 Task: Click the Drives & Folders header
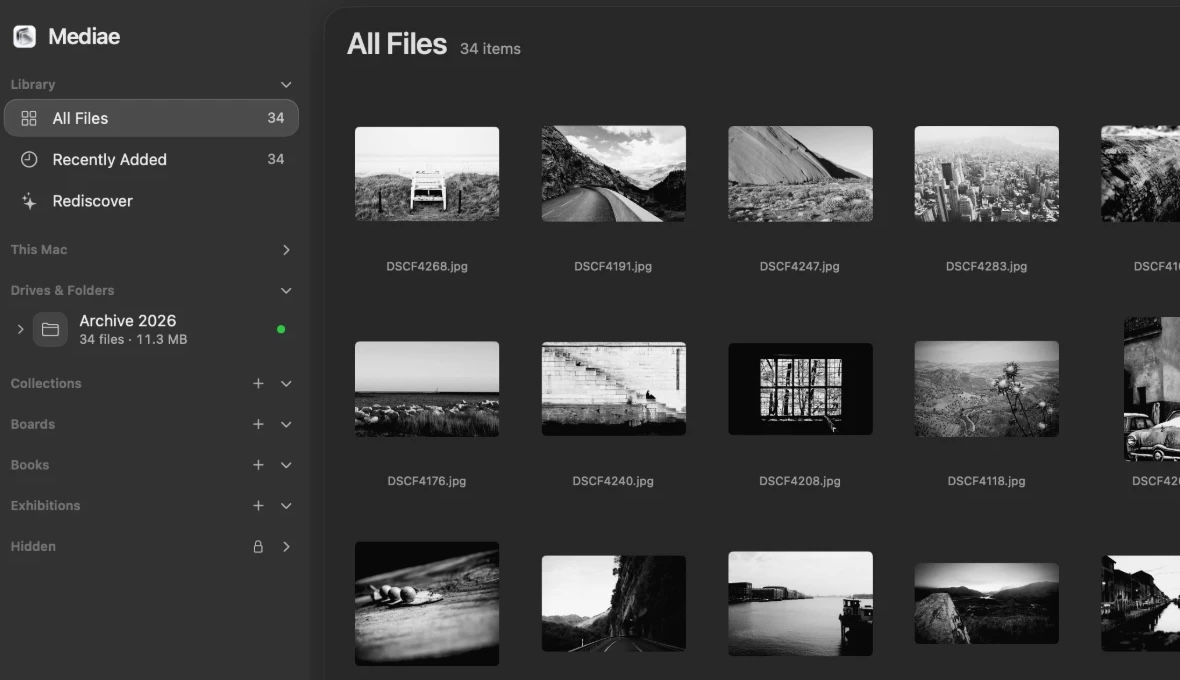(x=62, y=290)
